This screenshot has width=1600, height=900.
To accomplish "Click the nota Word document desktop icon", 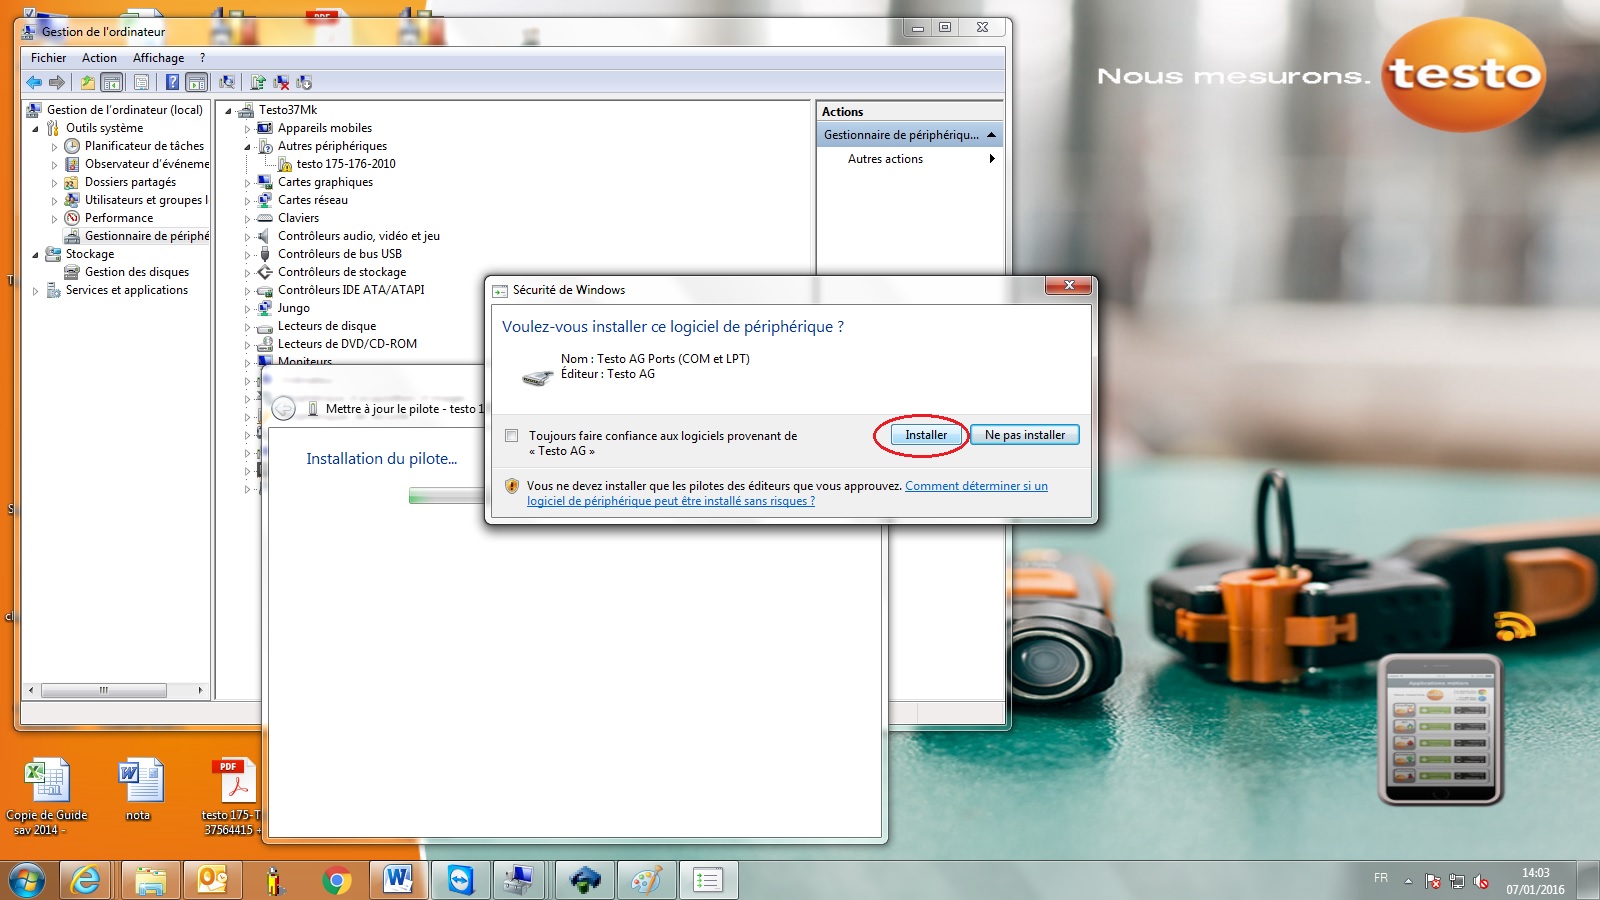I will [138, 791].
